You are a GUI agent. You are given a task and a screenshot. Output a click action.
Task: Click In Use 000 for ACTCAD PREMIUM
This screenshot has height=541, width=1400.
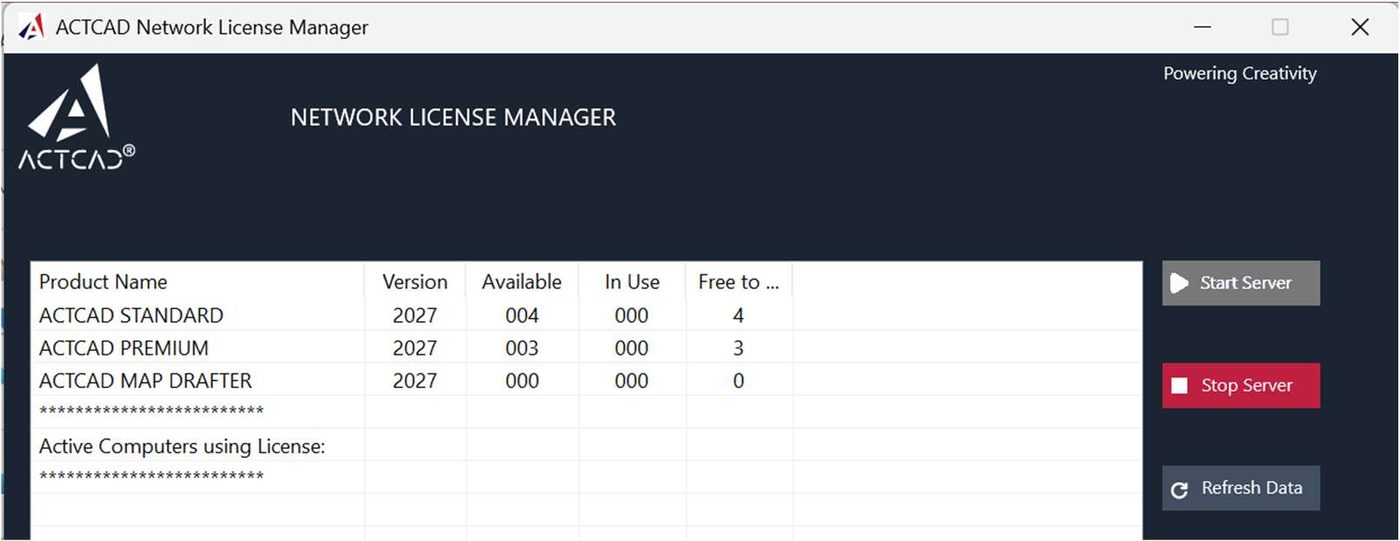click(632, 348)
